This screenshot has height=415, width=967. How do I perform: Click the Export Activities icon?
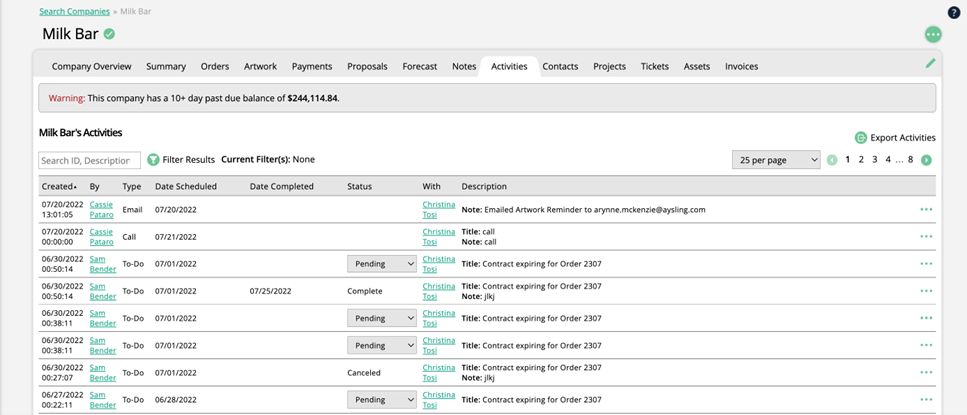point(860,138)
